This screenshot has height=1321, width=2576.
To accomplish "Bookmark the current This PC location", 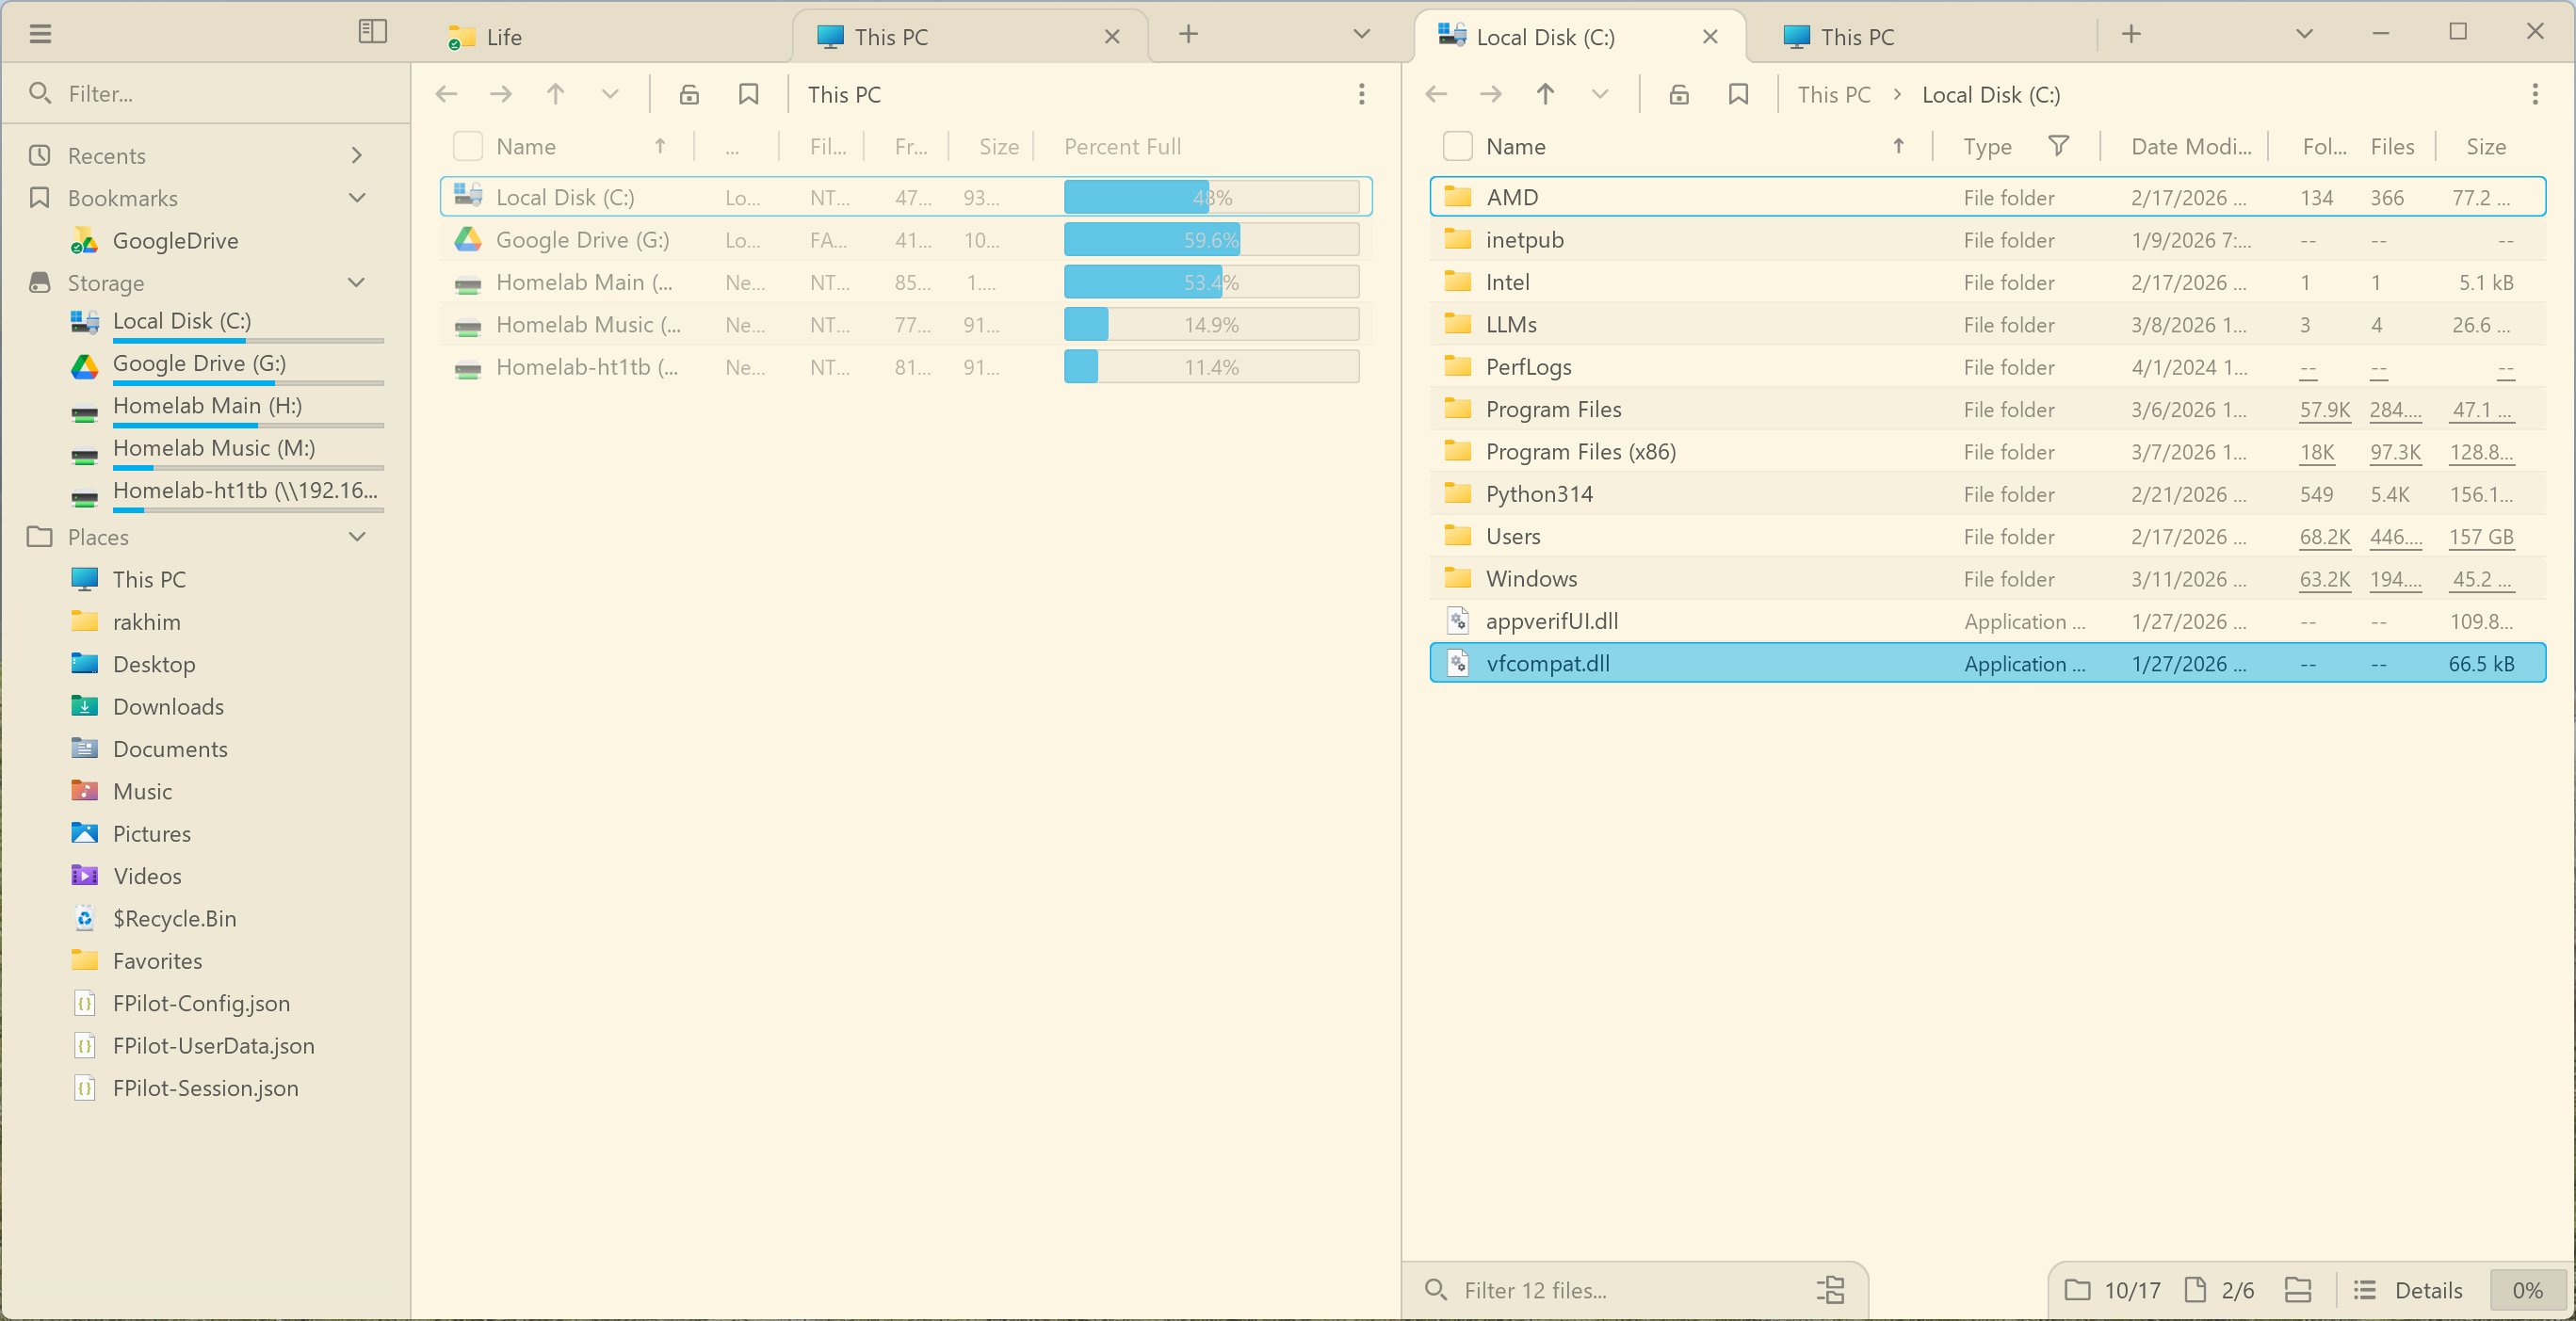I will point(748,94).
